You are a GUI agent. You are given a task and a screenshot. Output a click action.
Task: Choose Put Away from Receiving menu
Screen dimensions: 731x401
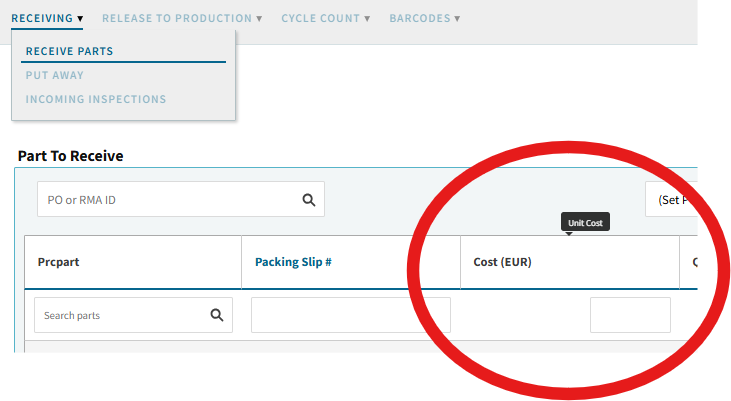pos(55,75)
